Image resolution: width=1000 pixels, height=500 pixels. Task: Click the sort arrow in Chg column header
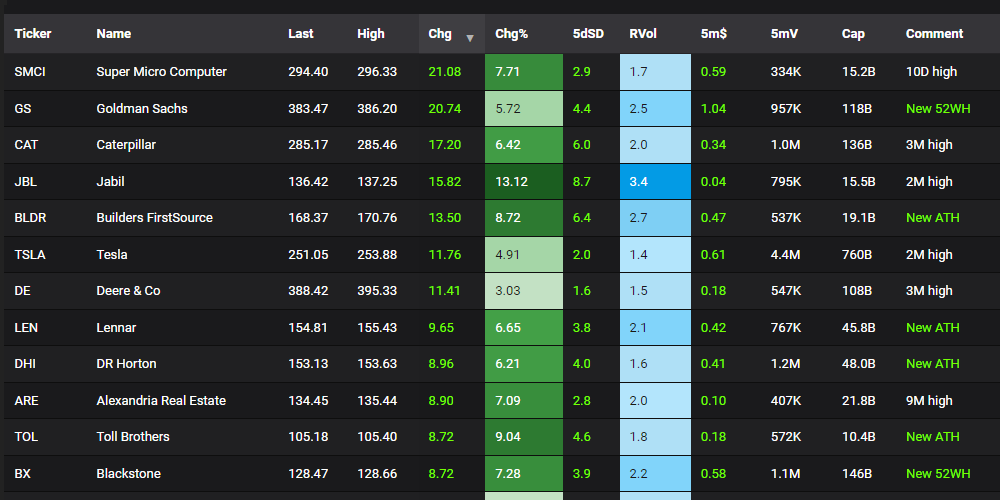coord(470,38)
